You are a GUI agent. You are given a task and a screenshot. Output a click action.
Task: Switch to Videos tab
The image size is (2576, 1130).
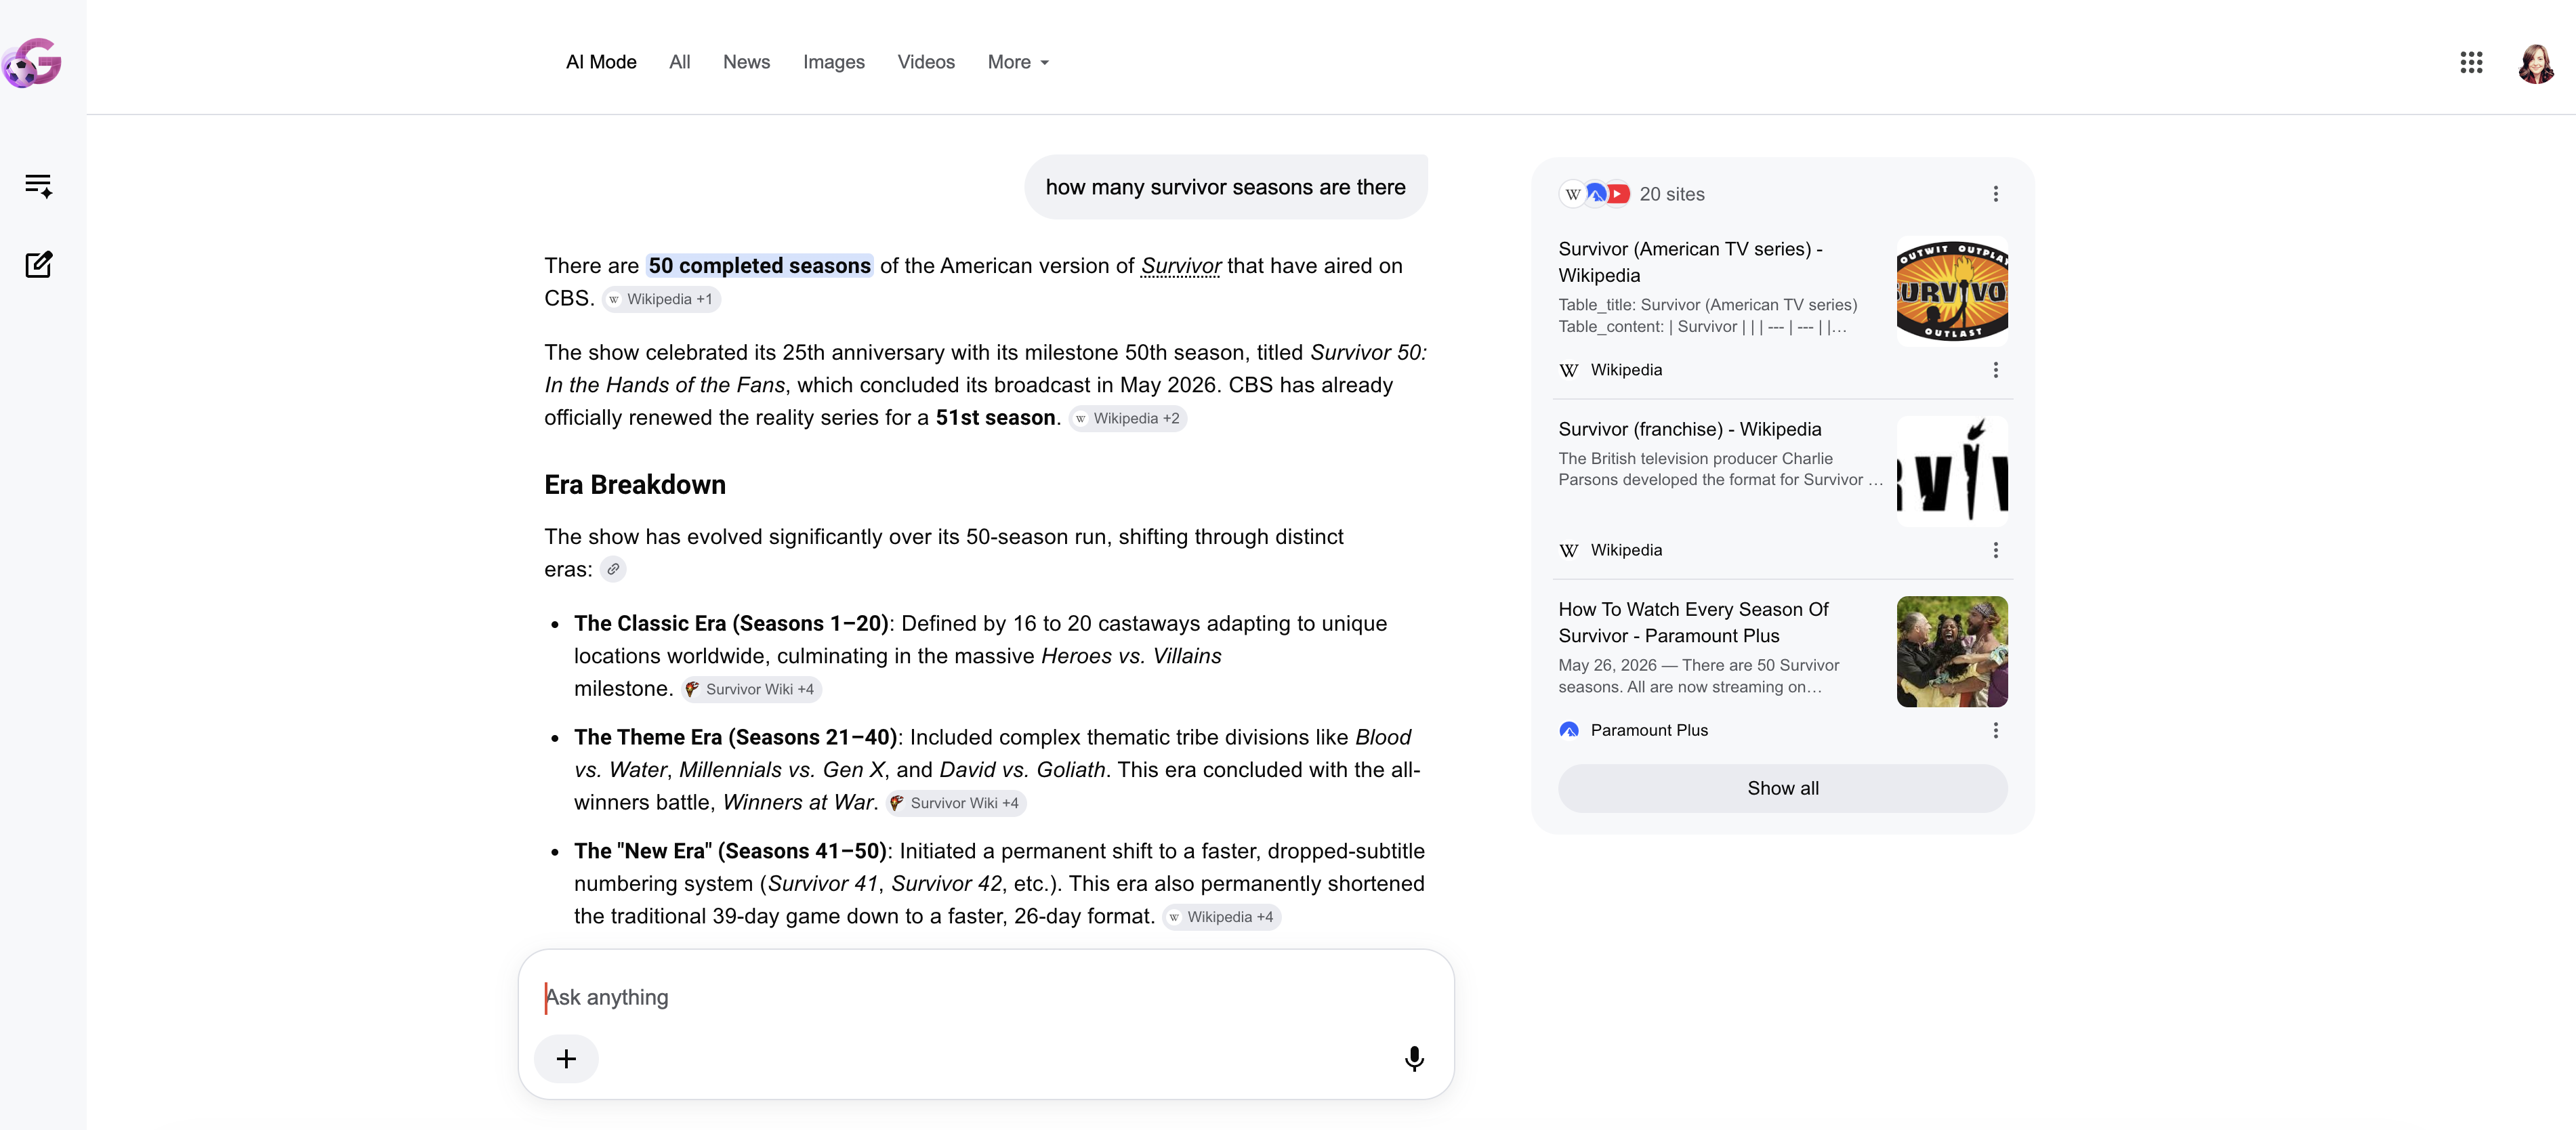click(x=926, y=62)
